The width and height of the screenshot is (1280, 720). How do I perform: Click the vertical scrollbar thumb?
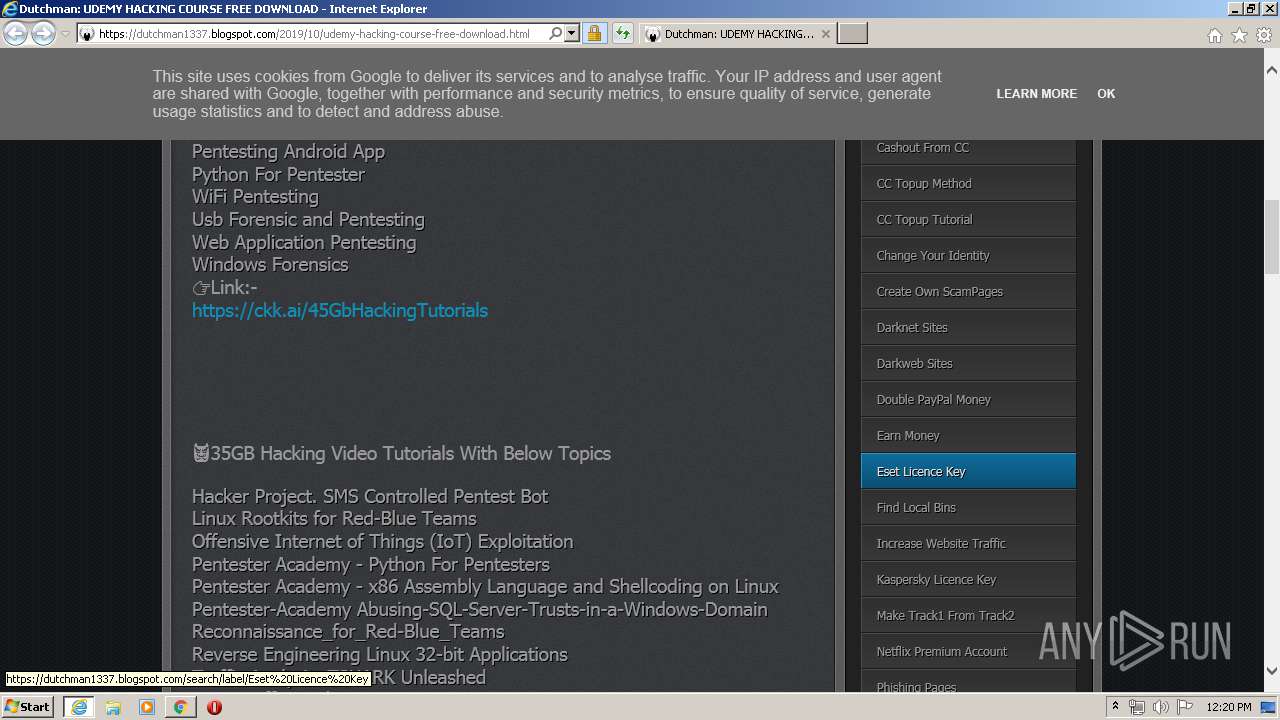coord(1272,237)
